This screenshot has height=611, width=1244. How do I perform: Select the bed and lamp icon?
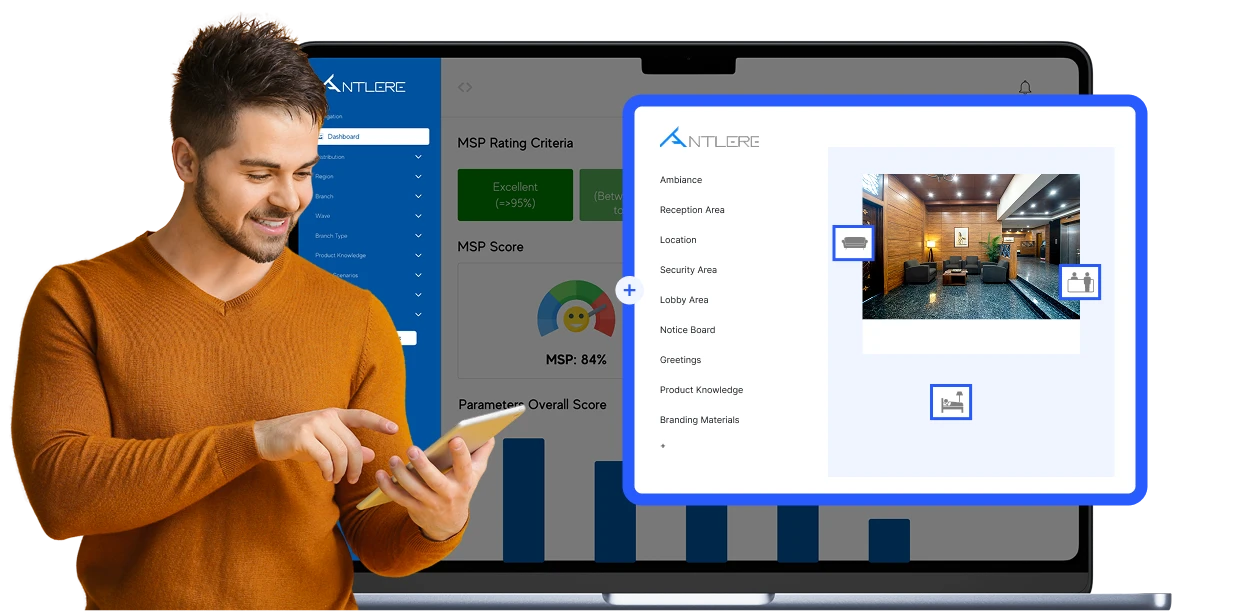[x=951, y=402]
